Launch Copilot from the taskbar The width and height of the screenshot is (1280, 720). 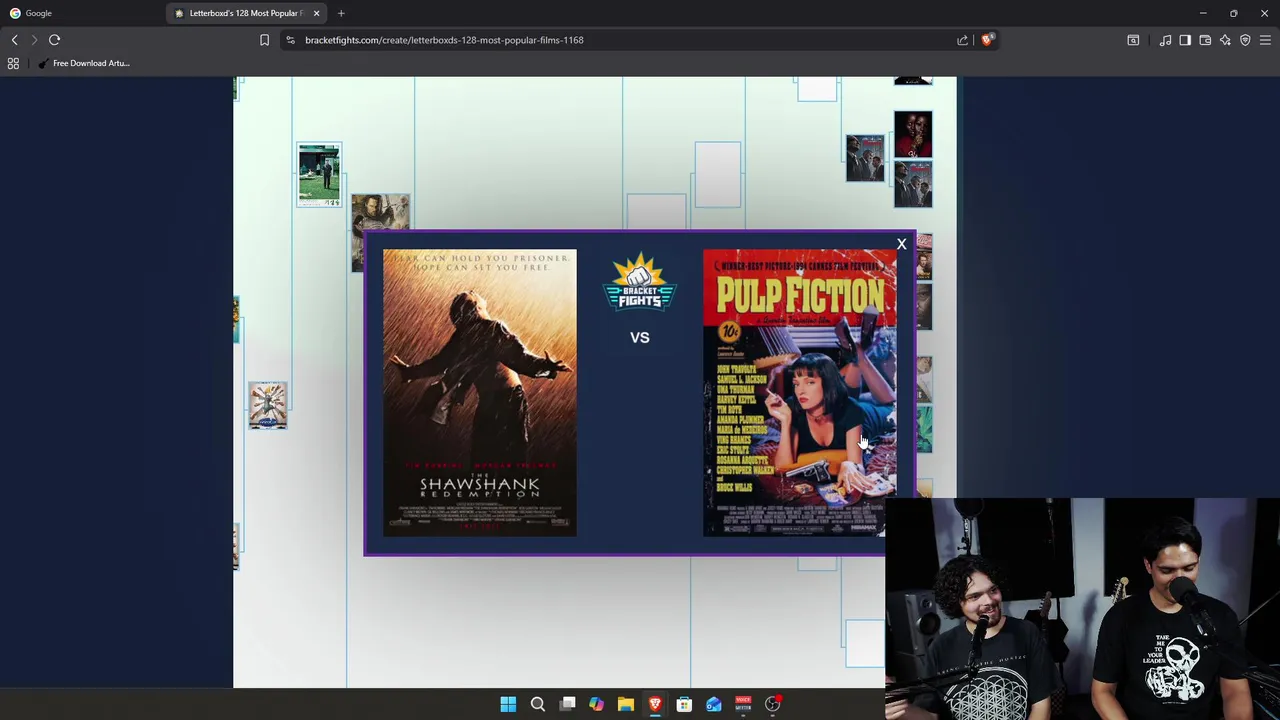coord(596,704)
